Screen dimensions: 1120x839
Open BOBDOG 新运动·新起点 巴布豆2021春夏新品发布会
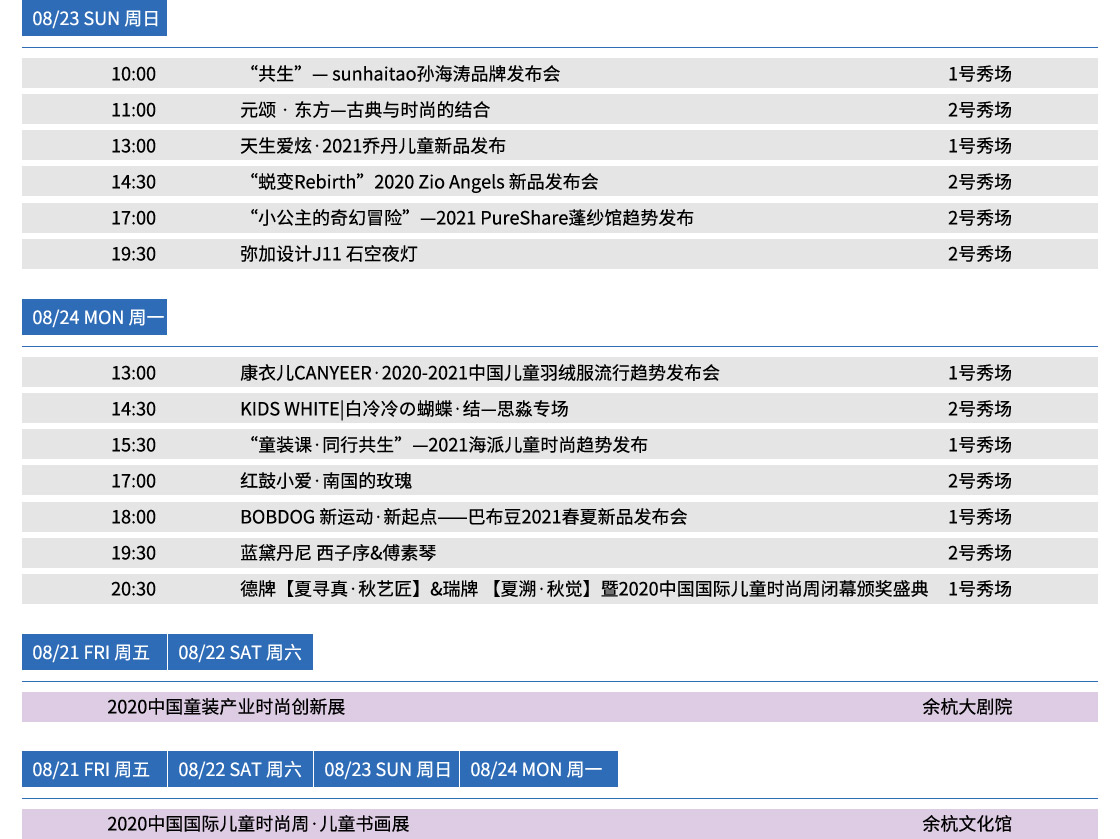point(464,517)
